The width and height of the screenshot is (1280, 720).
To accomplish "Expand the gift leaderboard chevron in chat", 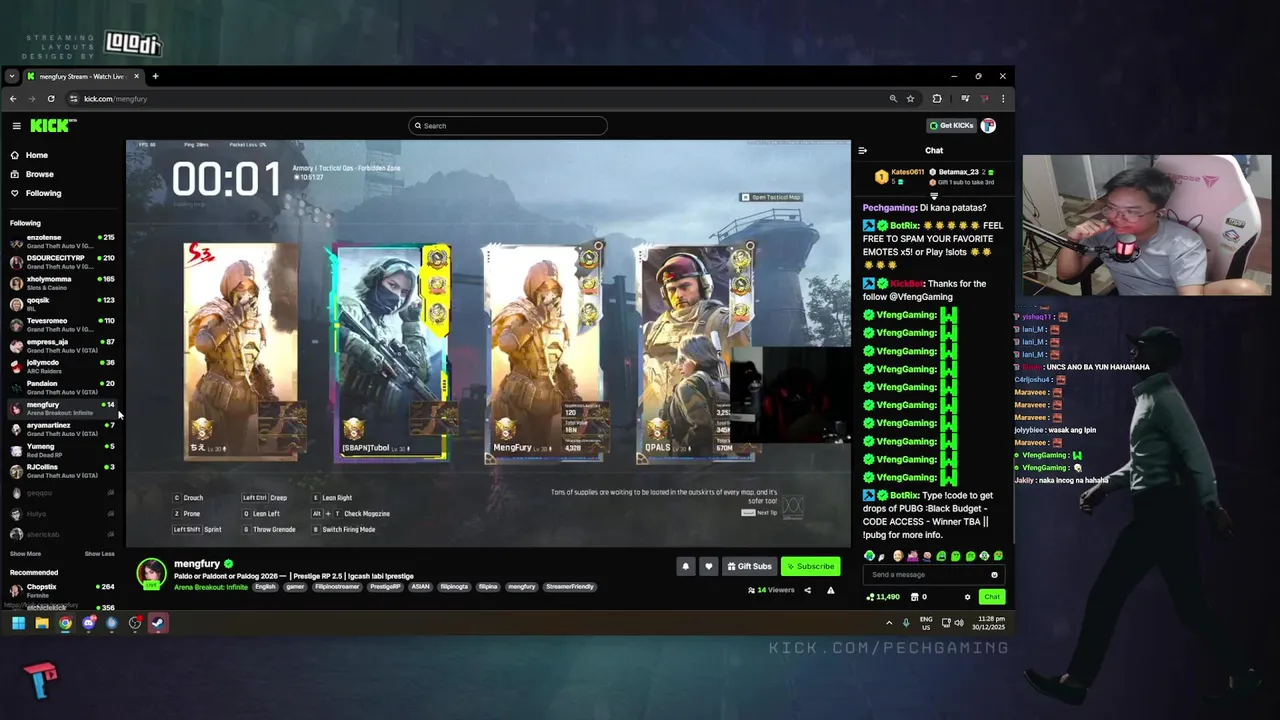I will [934, 196].
